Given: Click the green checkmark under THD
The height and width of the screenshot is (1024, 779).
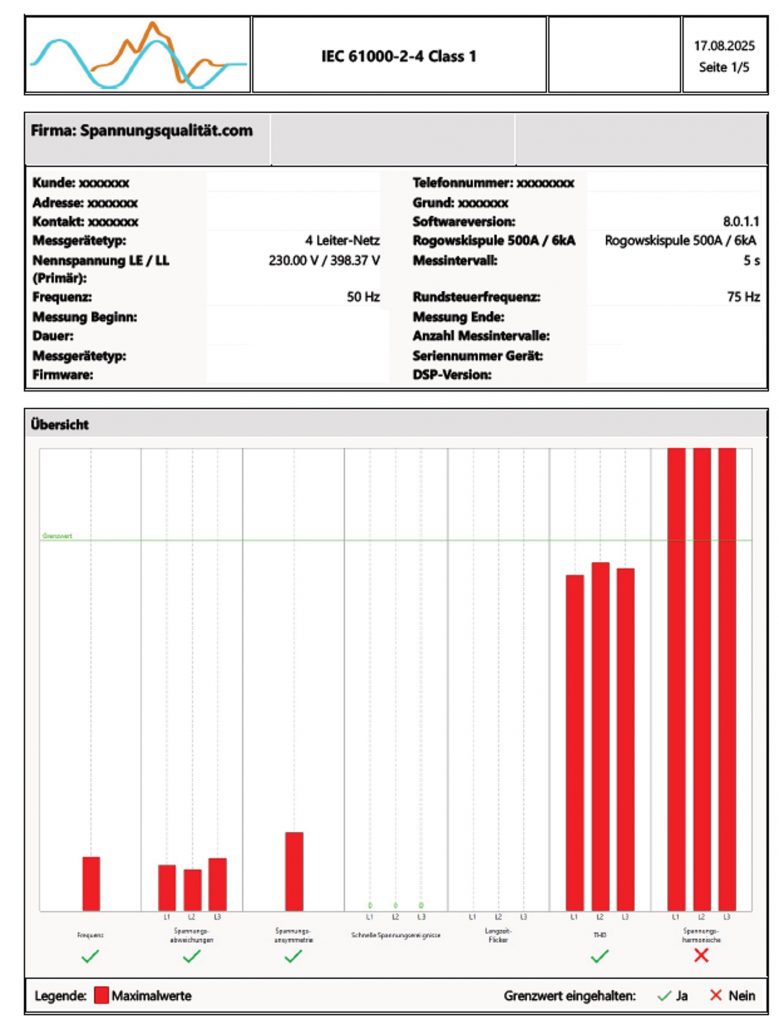Looking at the screenshot, I should pyautogui.click(x=599, y=956).
